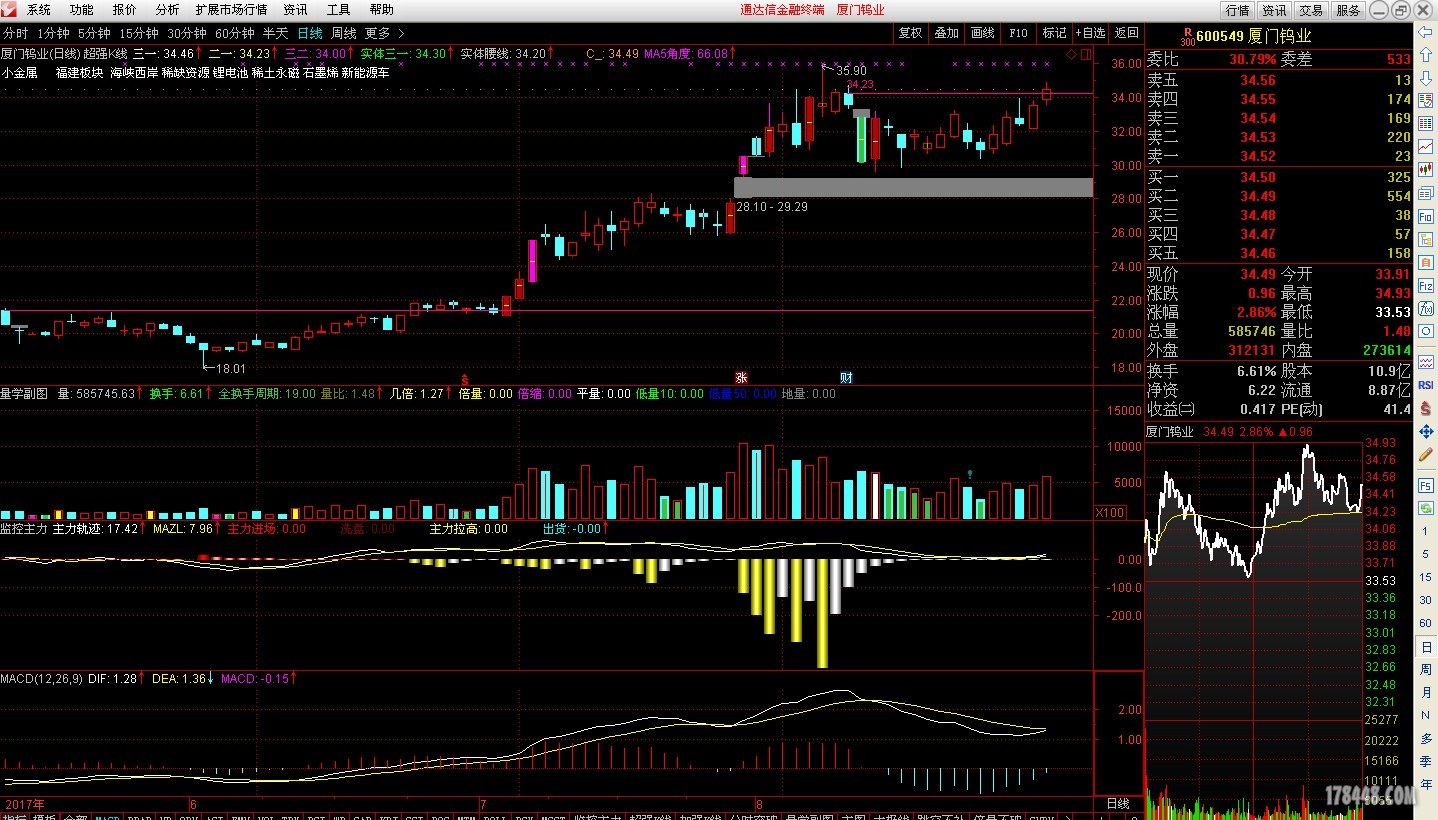Switch to the 分时 chart tab
Image resolution: width=1438 pixels, height=820 pixels.
15,33
